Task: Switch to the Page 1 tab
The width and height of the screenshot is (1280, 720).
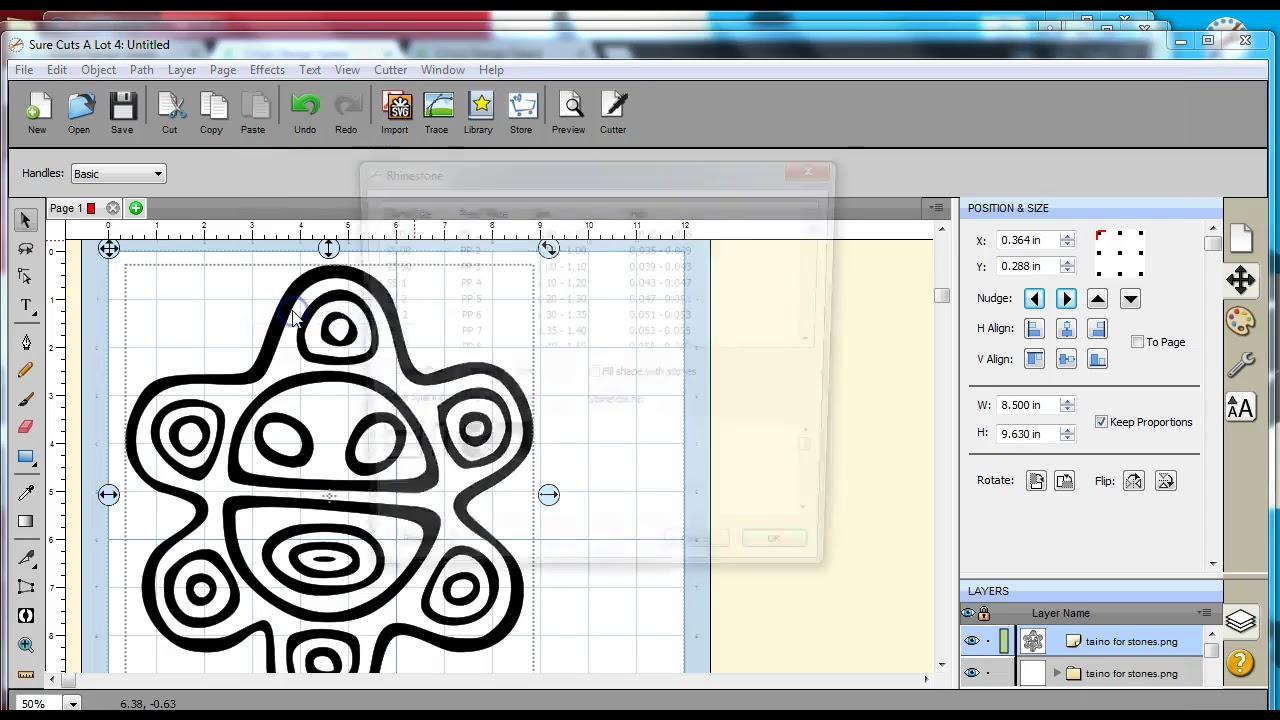Action: (66, 208)
